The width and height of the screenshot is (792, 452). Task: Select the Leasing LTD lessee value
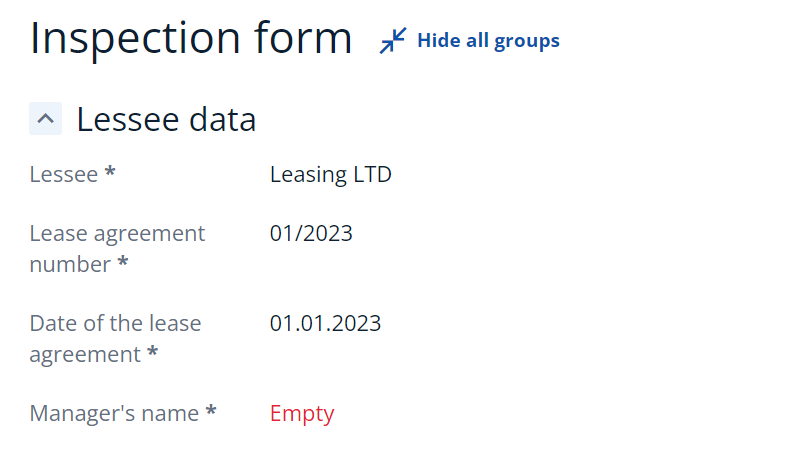[x=331, y=175]
